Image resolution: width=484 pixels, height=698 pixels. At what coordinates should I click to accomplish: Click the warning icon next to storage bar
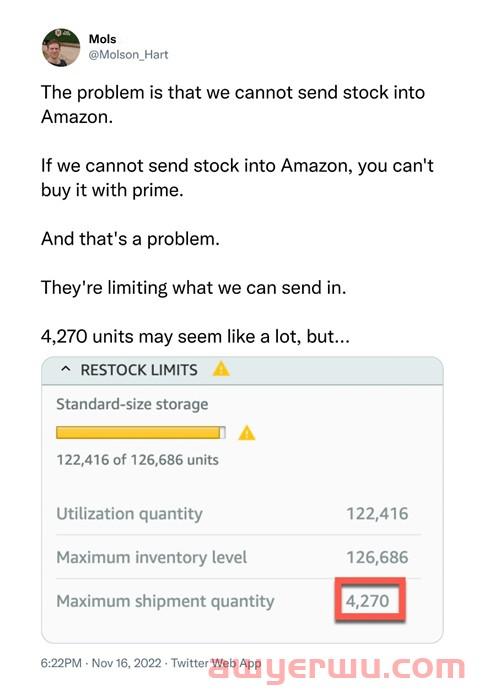[247, 432]
